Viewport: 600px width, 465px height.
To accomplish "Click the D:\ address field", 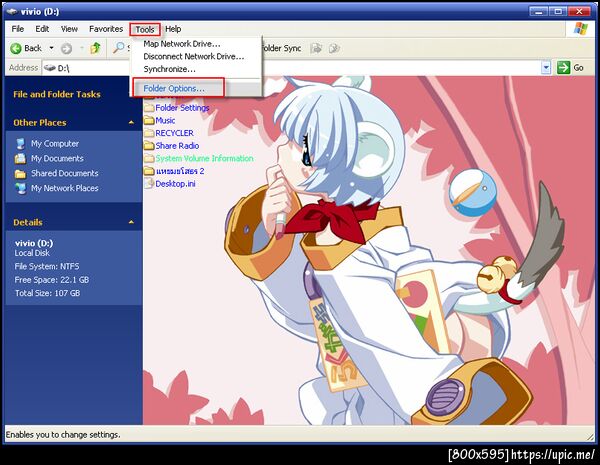I will click(x=291, y=68).
